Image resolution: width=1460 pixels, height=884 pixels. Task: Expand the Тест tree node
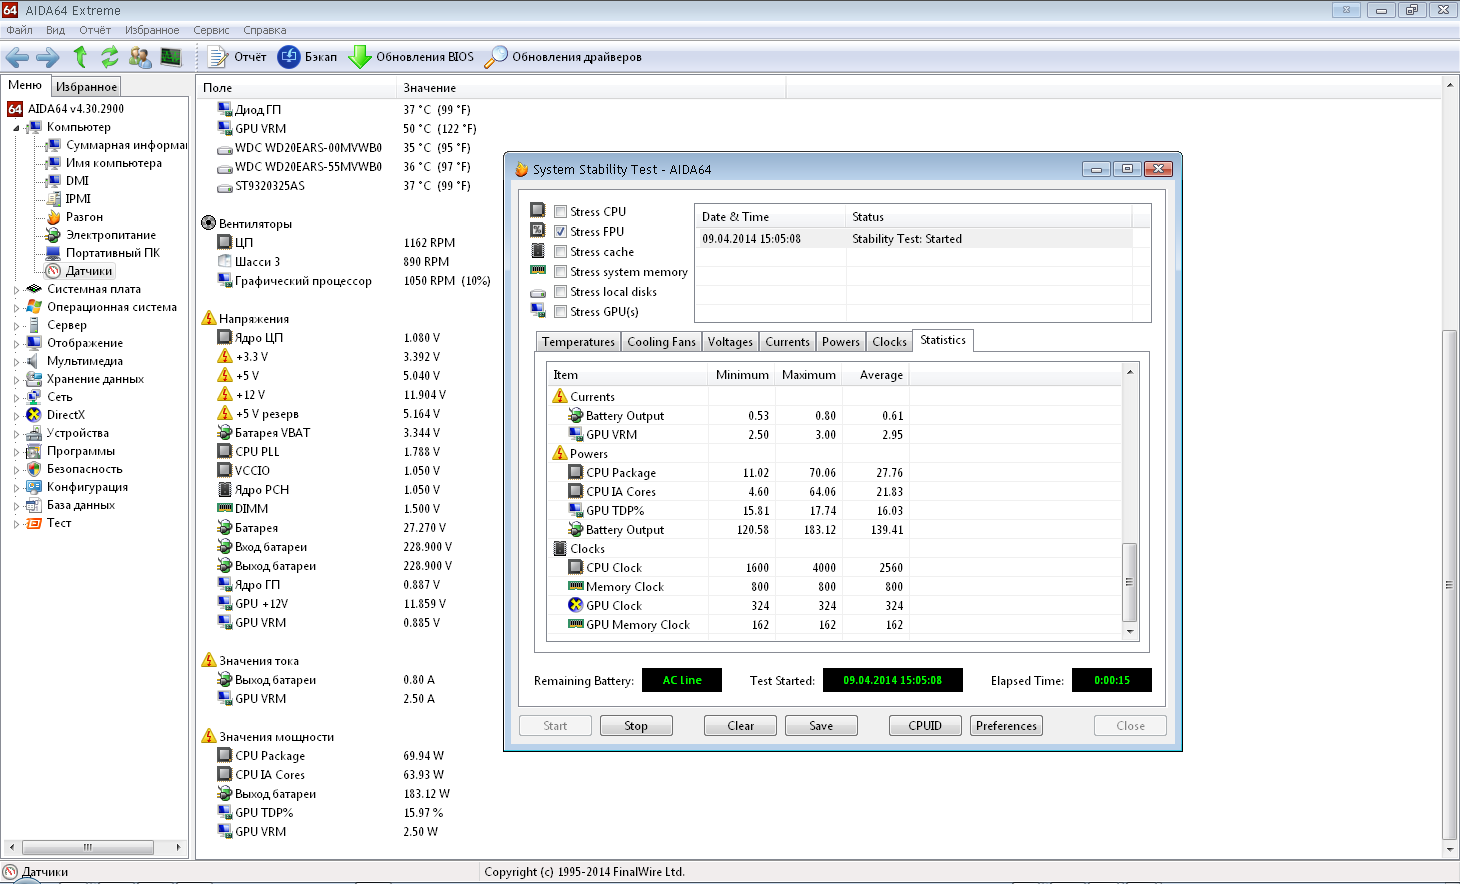(x=16, y=524)
